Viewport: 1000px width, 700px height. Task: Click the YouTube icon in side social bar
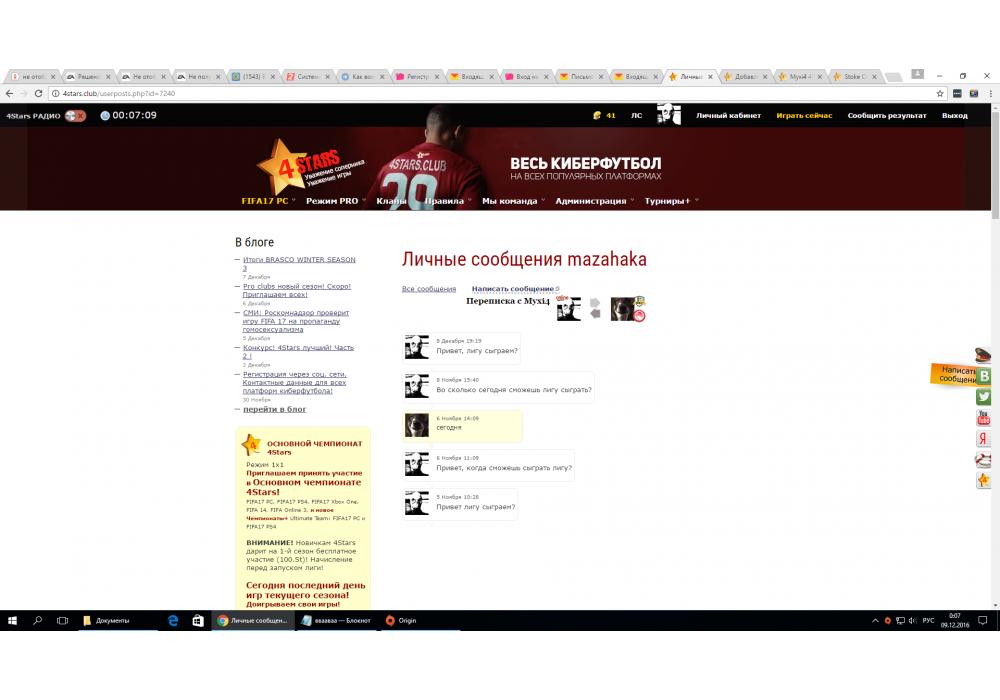pyautogui.click(x=984, y=418)
